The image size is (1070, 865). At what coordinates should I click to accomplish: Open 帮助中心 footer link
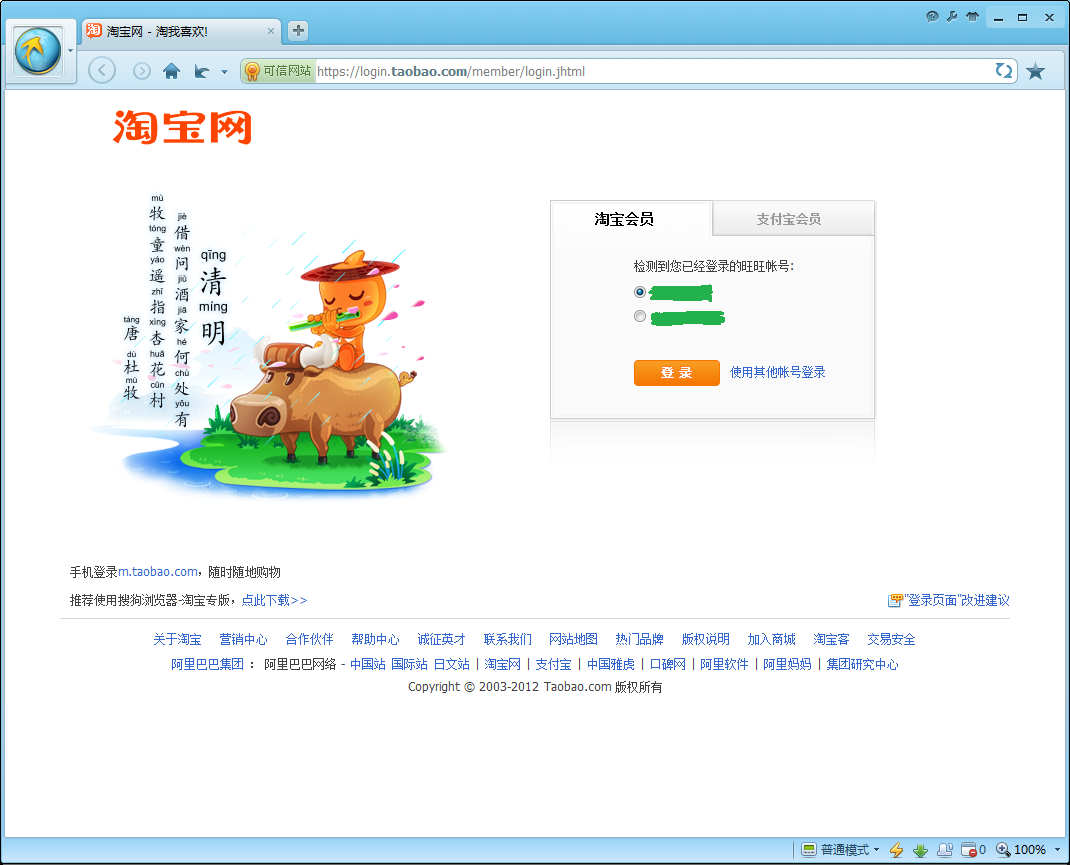pyautogui.click(x=375, y=639)
